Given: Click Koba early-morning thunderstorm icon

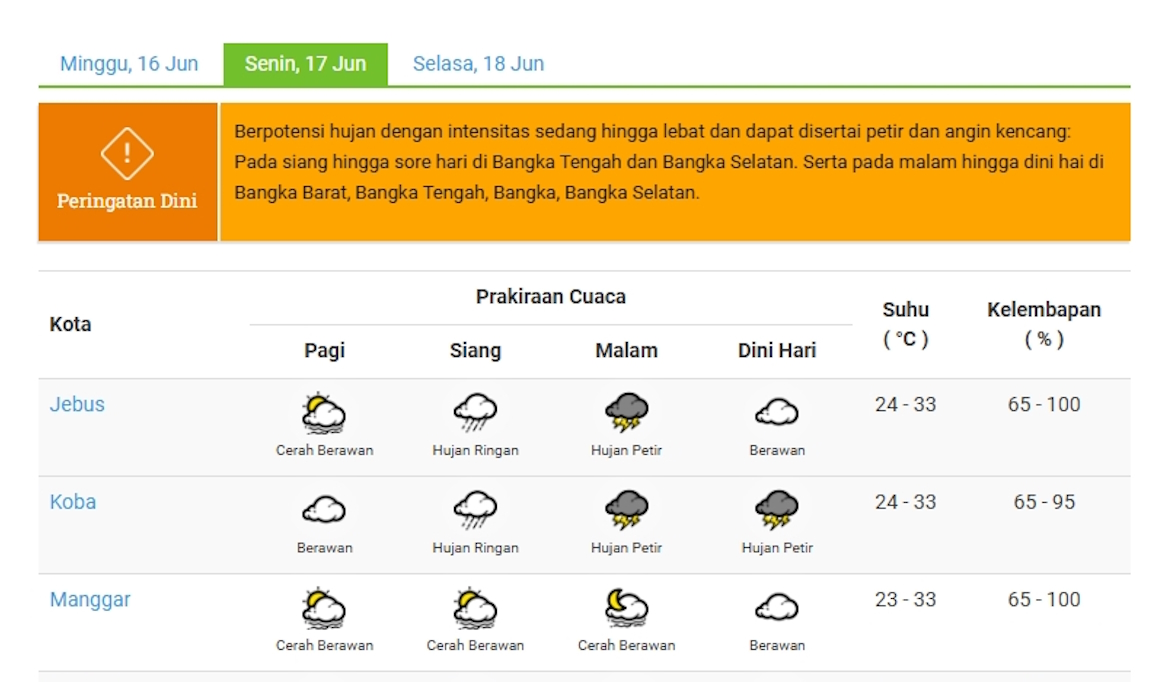Looking at the screenshot, I should (777, 510).
